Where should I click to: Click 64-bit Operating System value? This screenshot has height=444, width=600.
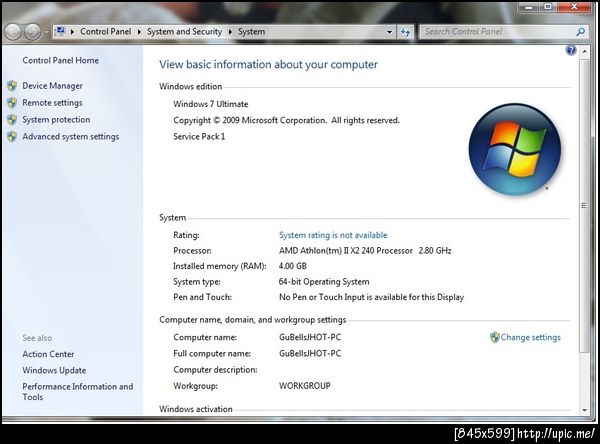point(324,282)
